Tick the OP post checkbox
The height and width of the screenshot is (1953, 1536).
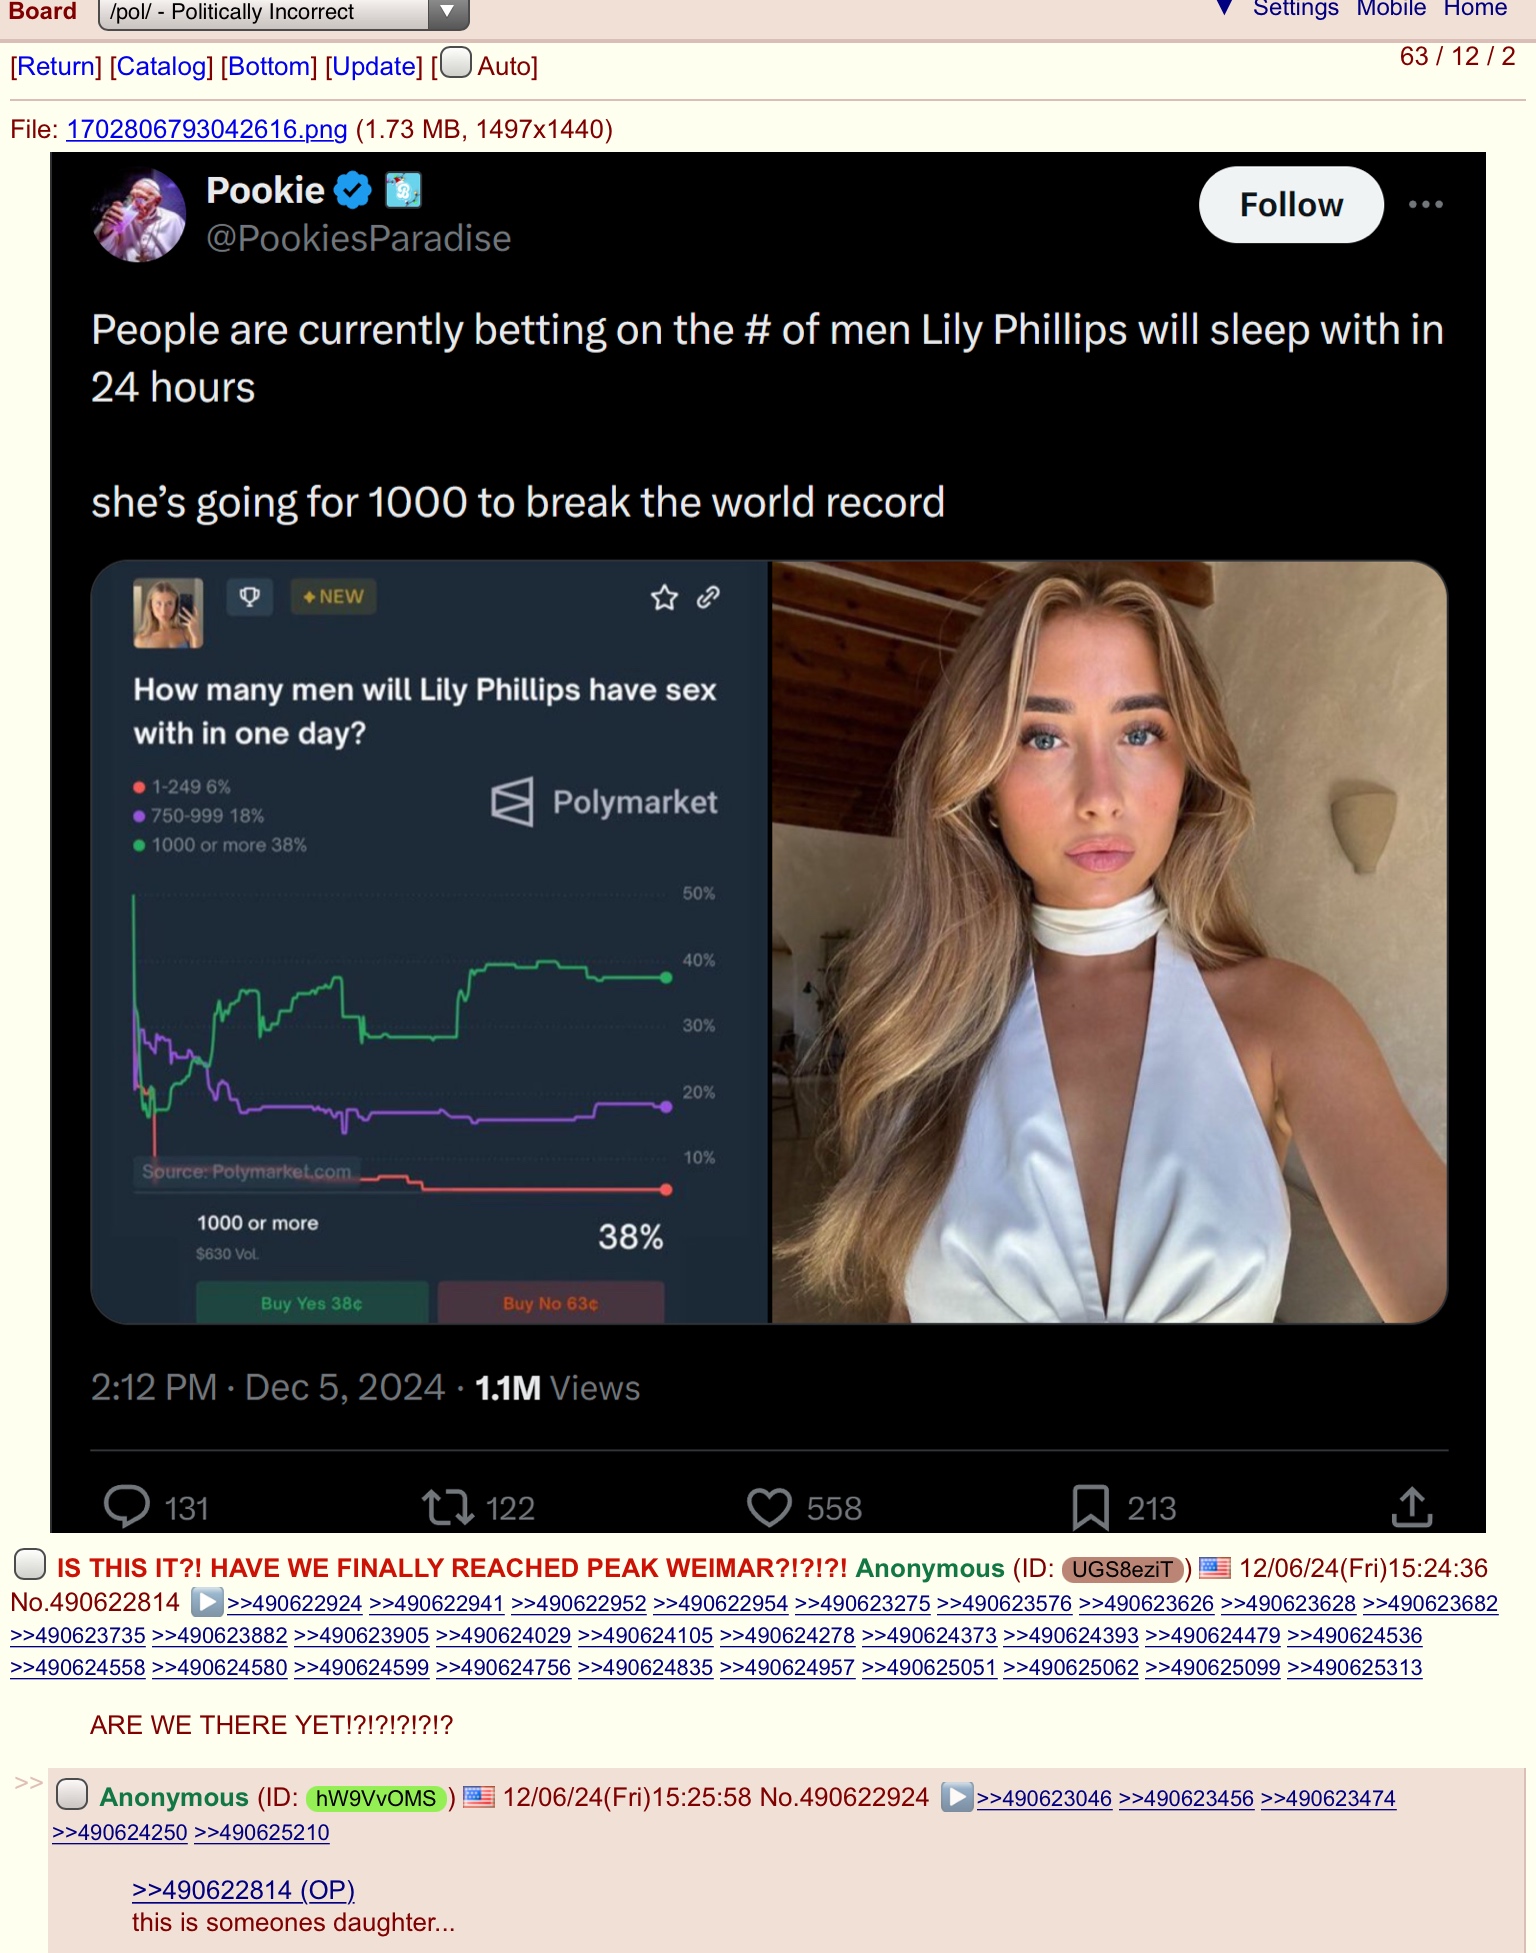(30, 1563)
